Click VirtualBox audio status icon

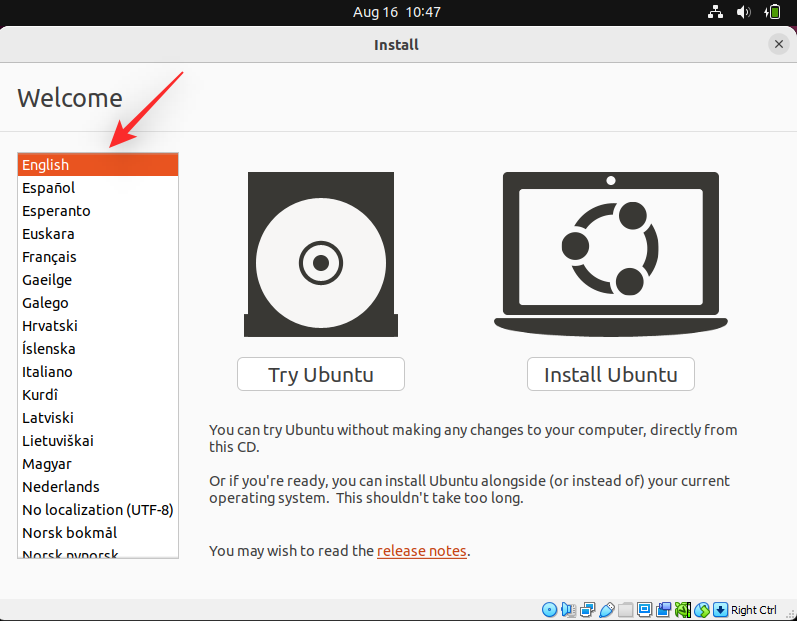pos(568,609)
